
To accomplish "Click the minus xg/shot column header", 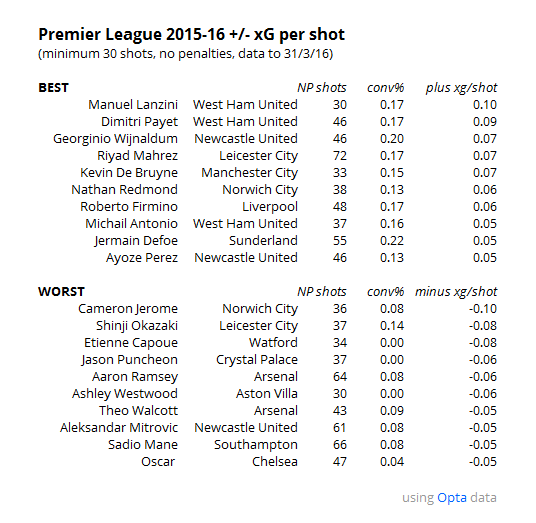I will click(x=456, y=292).
